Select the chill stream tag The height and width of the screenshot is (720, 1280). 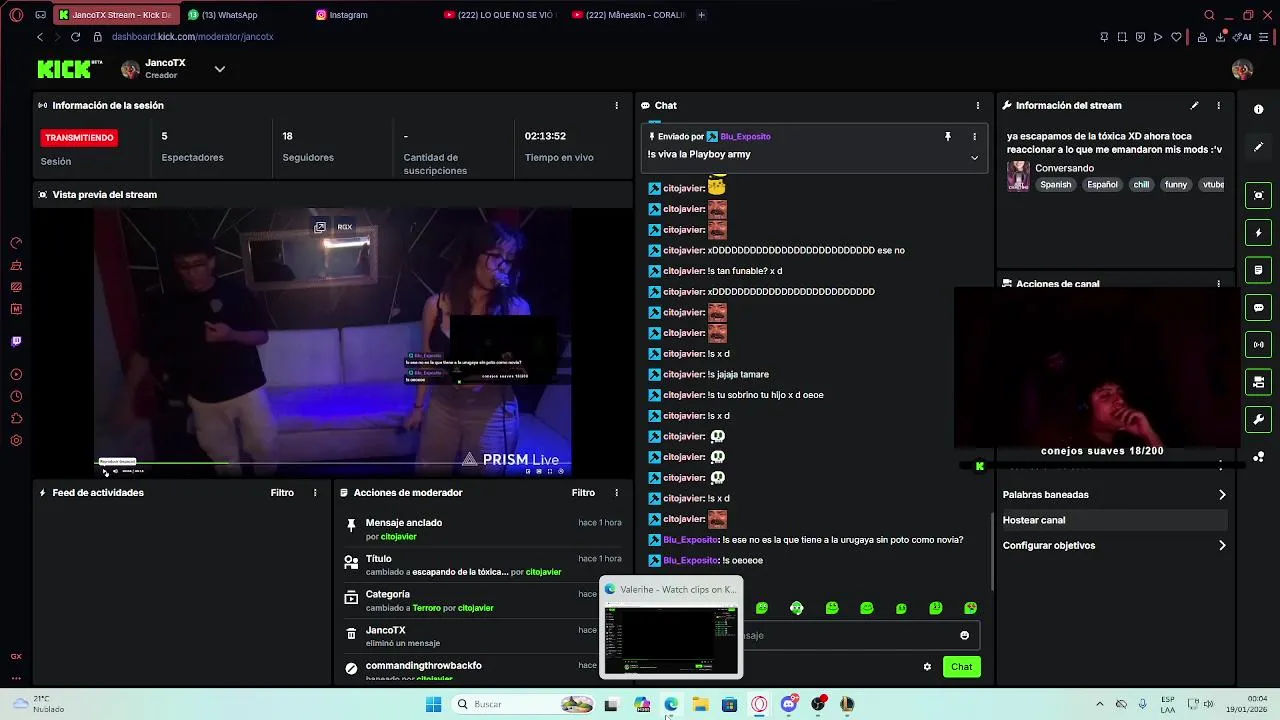1141,185
